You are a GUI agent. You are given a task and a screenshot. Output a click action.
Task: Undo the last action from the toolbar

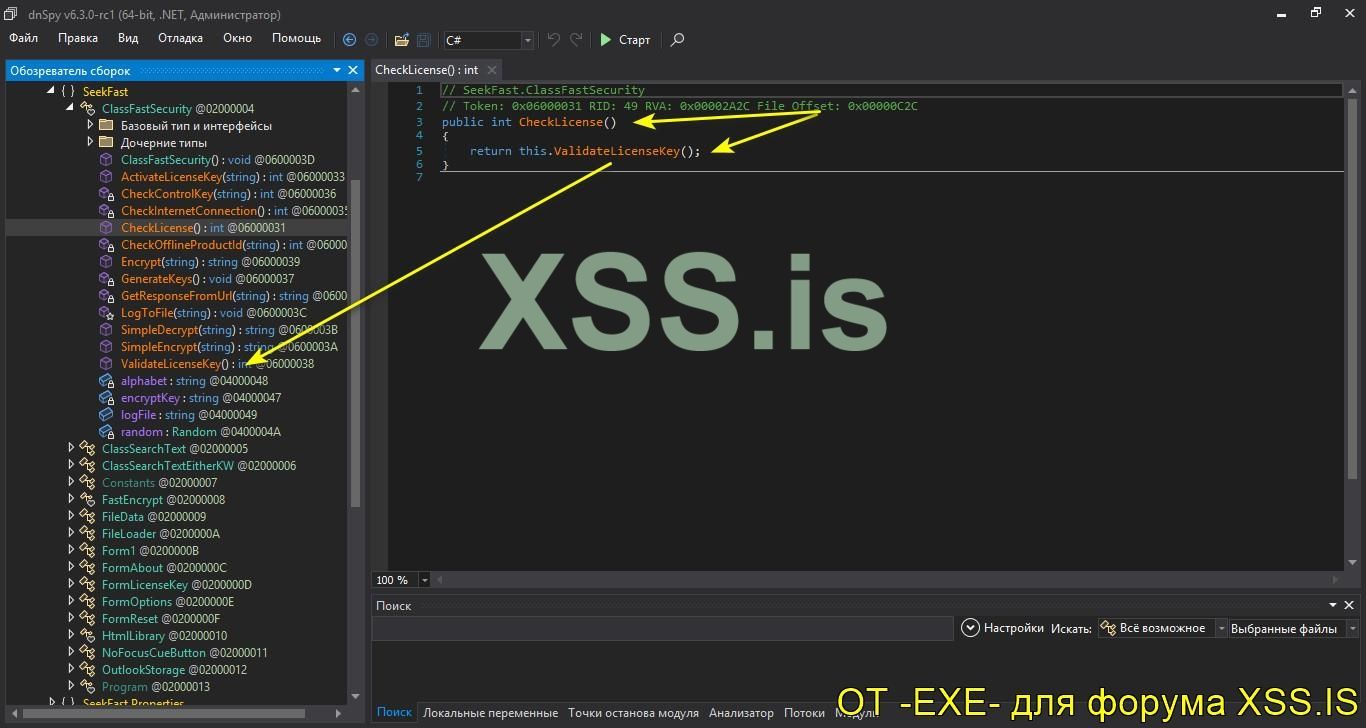[x=554, y=40]
